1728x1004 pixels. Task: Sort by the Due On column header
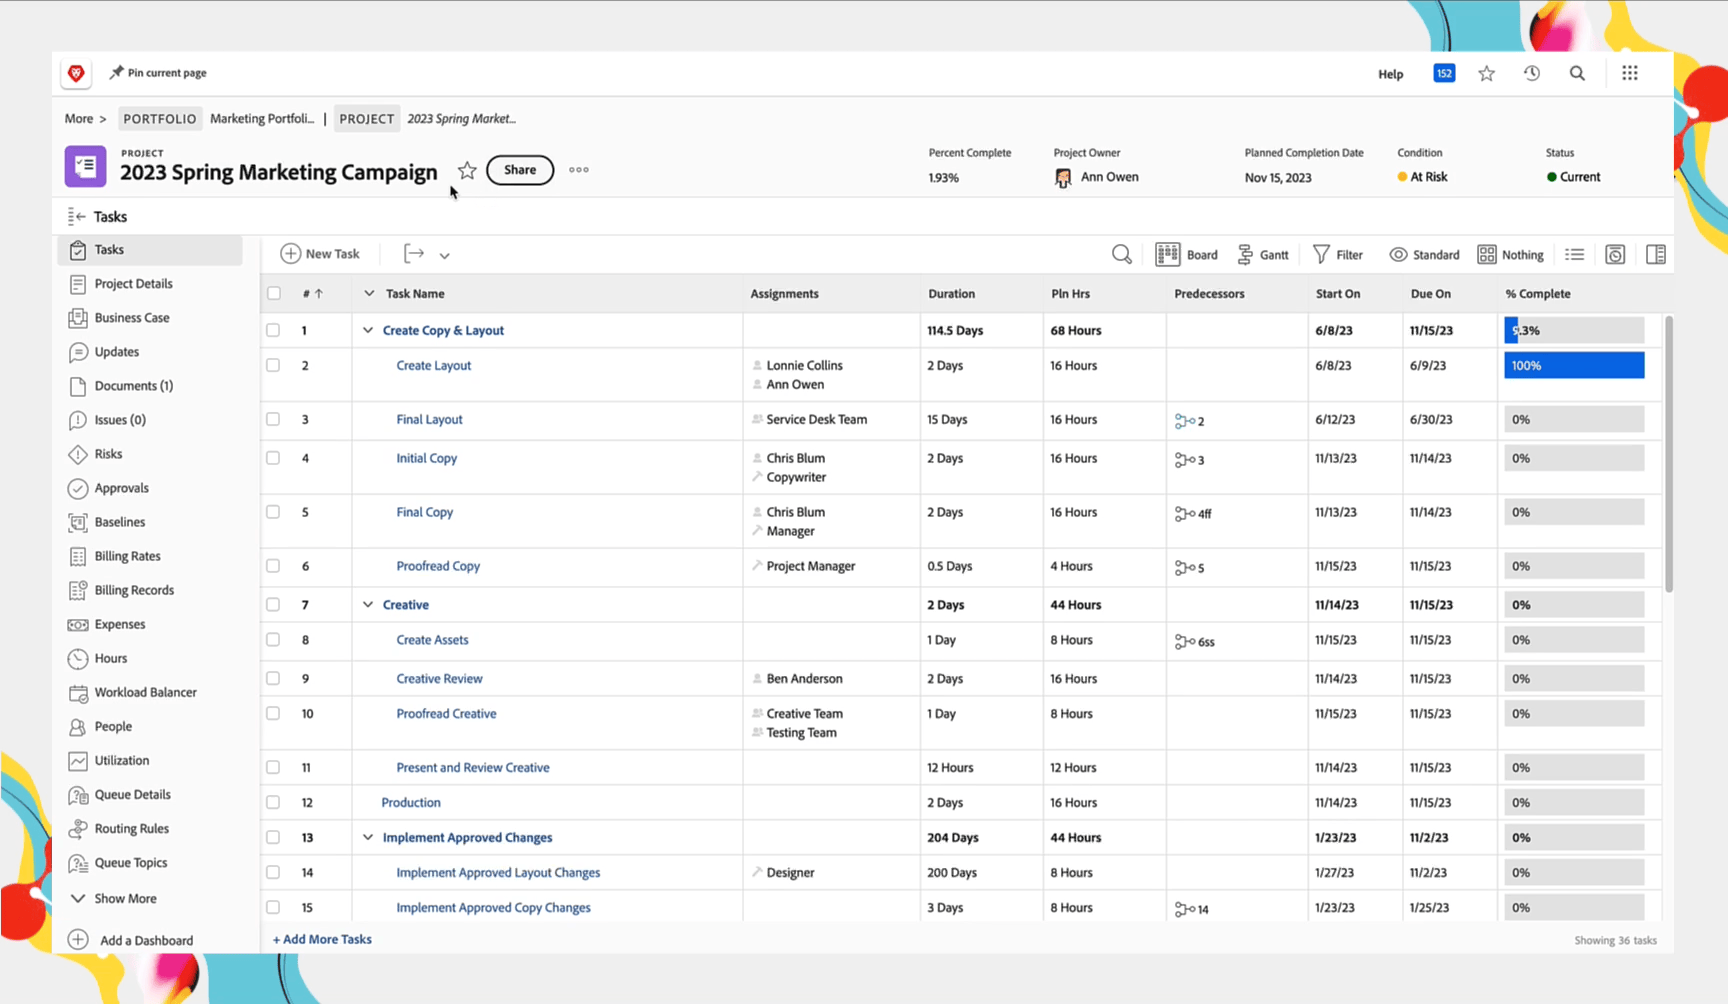pos(1430,294)
